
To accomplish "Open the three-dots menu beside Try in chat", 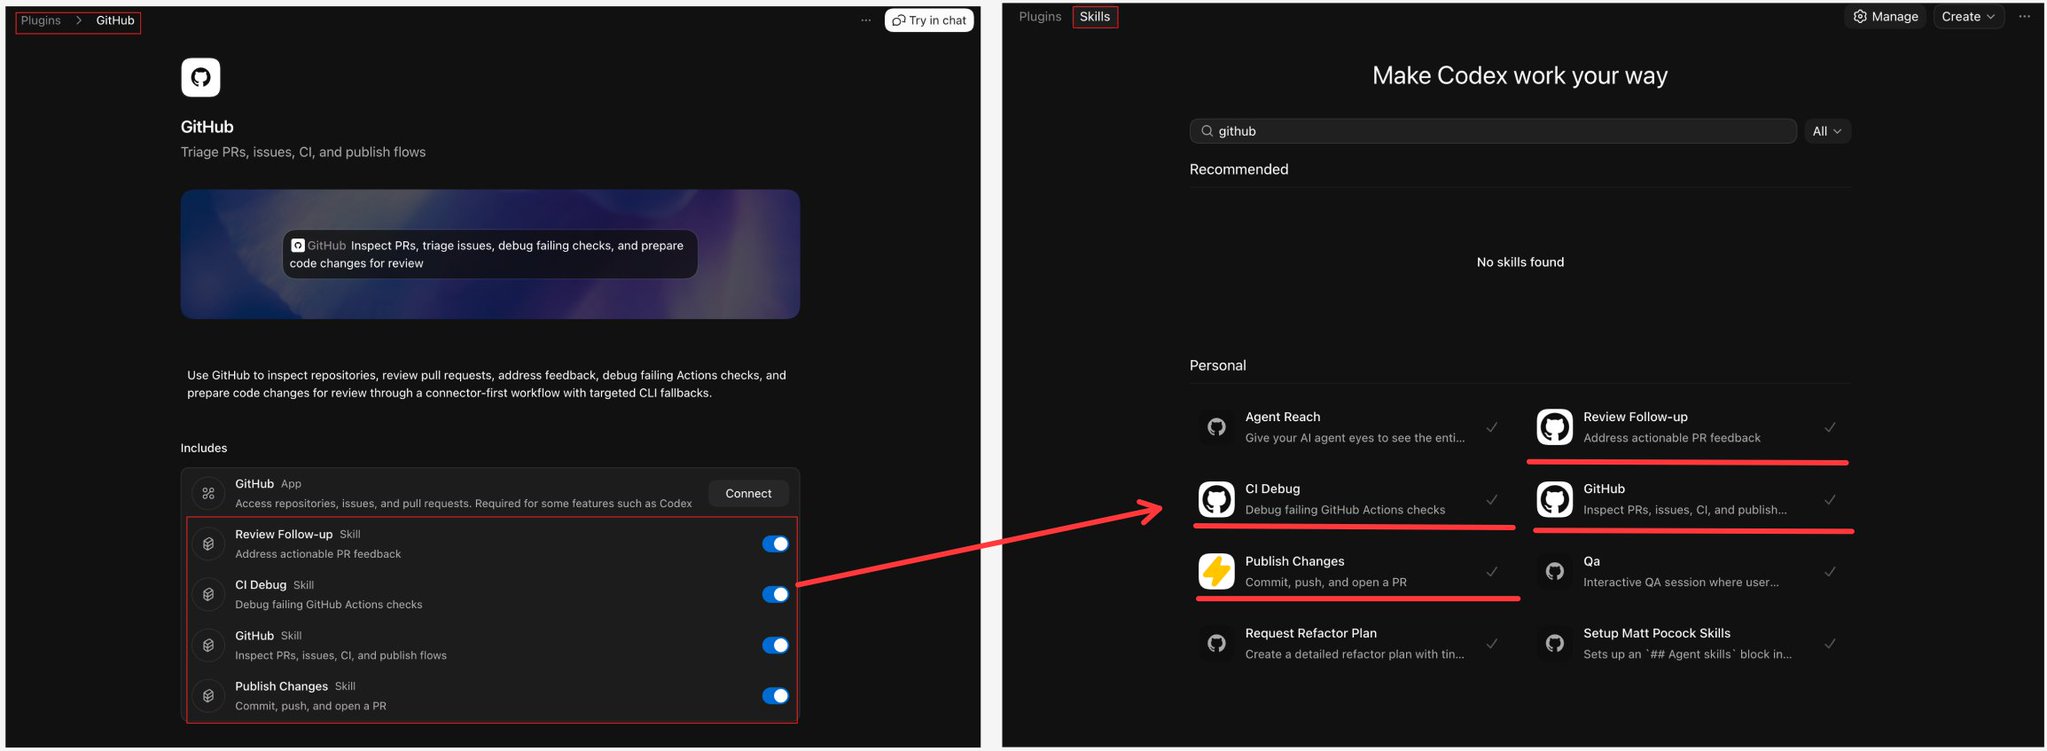I will pos(866,20).
